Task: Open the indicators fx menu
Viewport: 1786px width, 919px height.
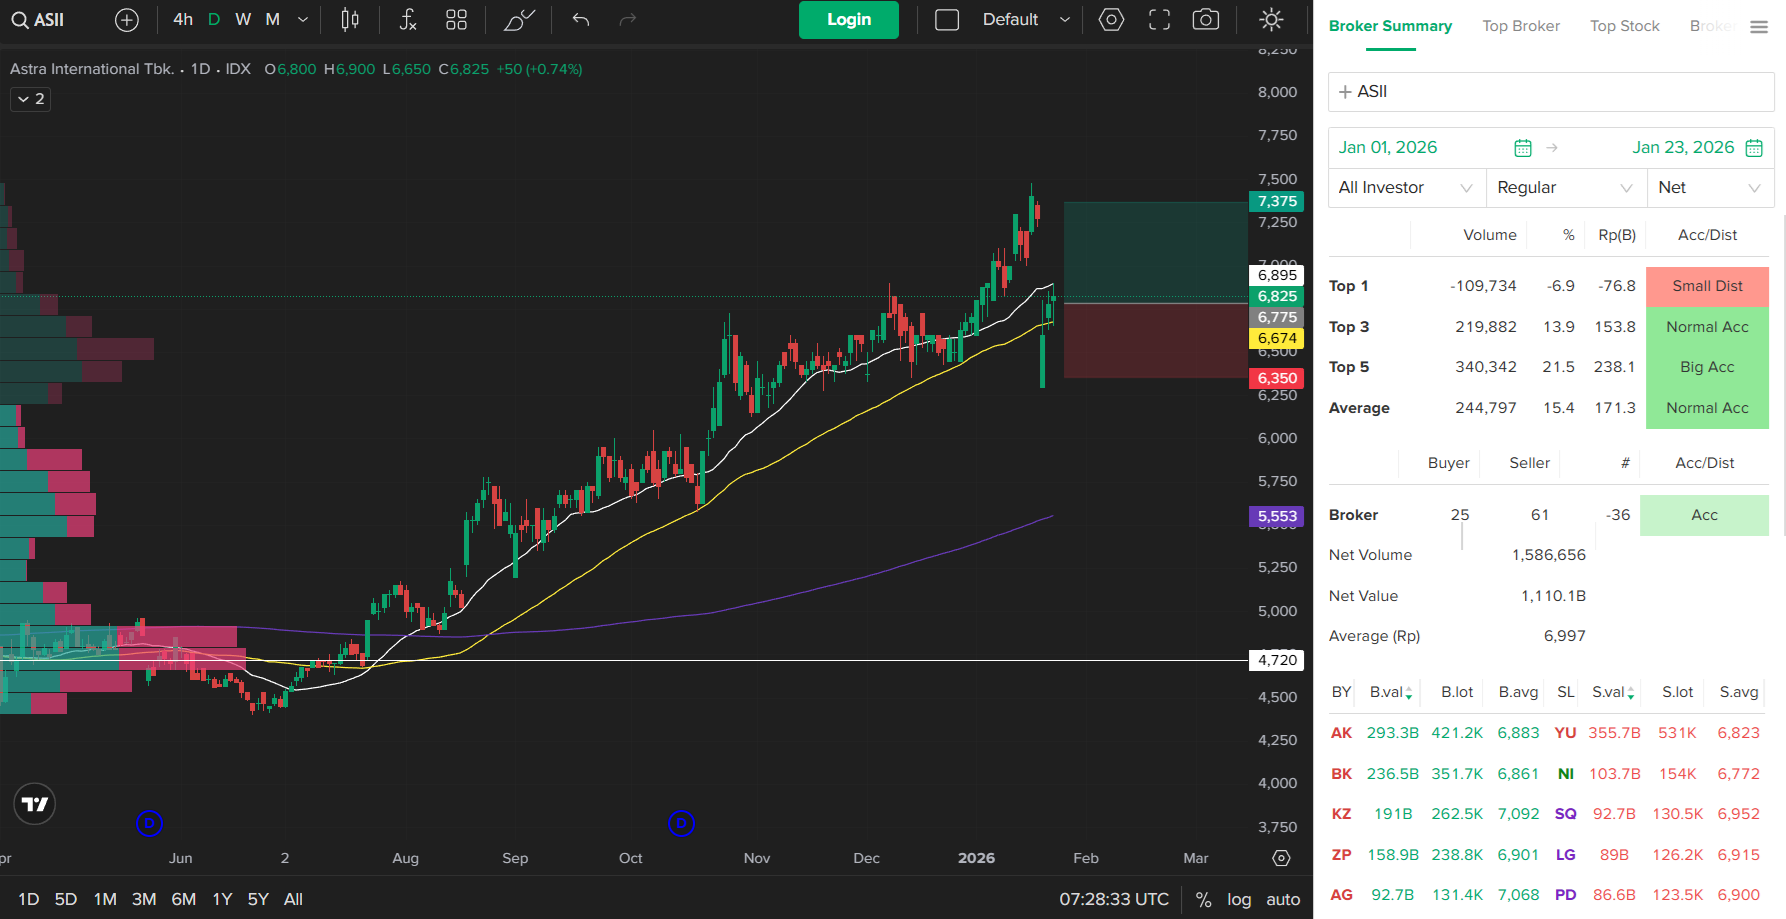Action: 408,20
